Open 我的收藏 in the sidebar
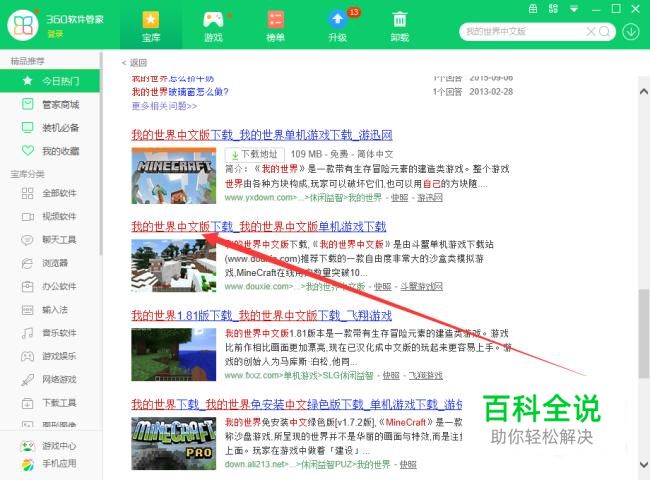The image size is (650, 480). [x=50, y=151]
